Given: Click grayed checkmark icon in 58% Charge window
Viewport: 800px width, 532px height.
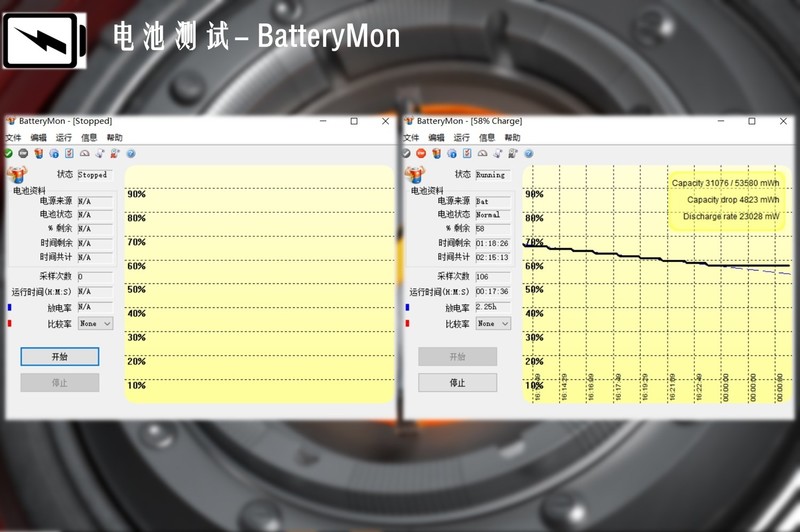Looking at the screenshot, I should tap(406, 153).
